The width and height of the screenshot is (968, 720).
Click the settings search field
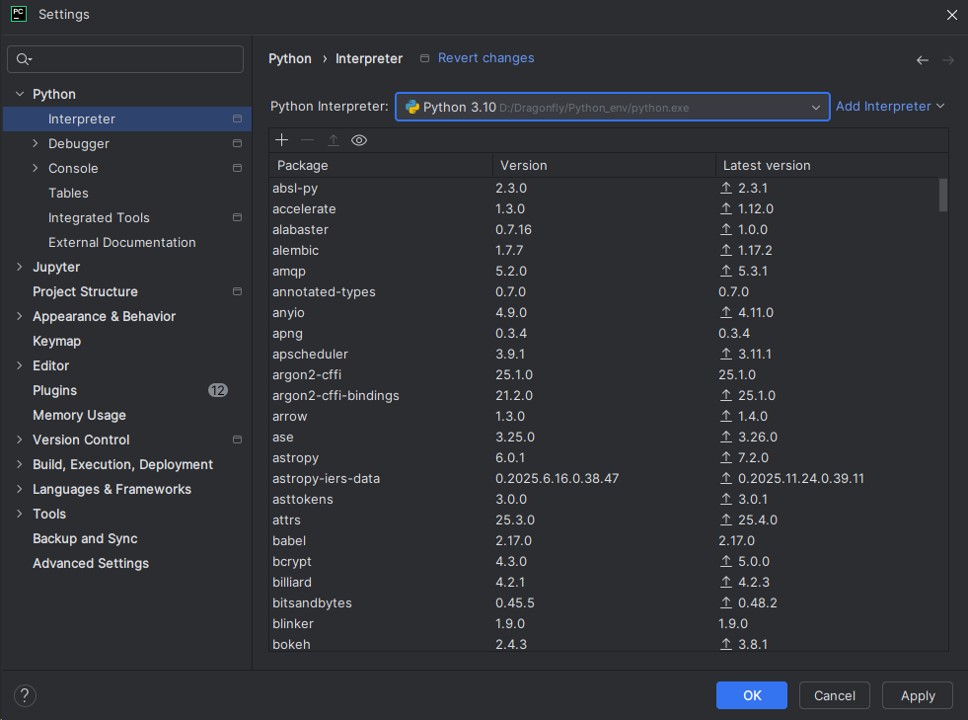pos(125,59)
